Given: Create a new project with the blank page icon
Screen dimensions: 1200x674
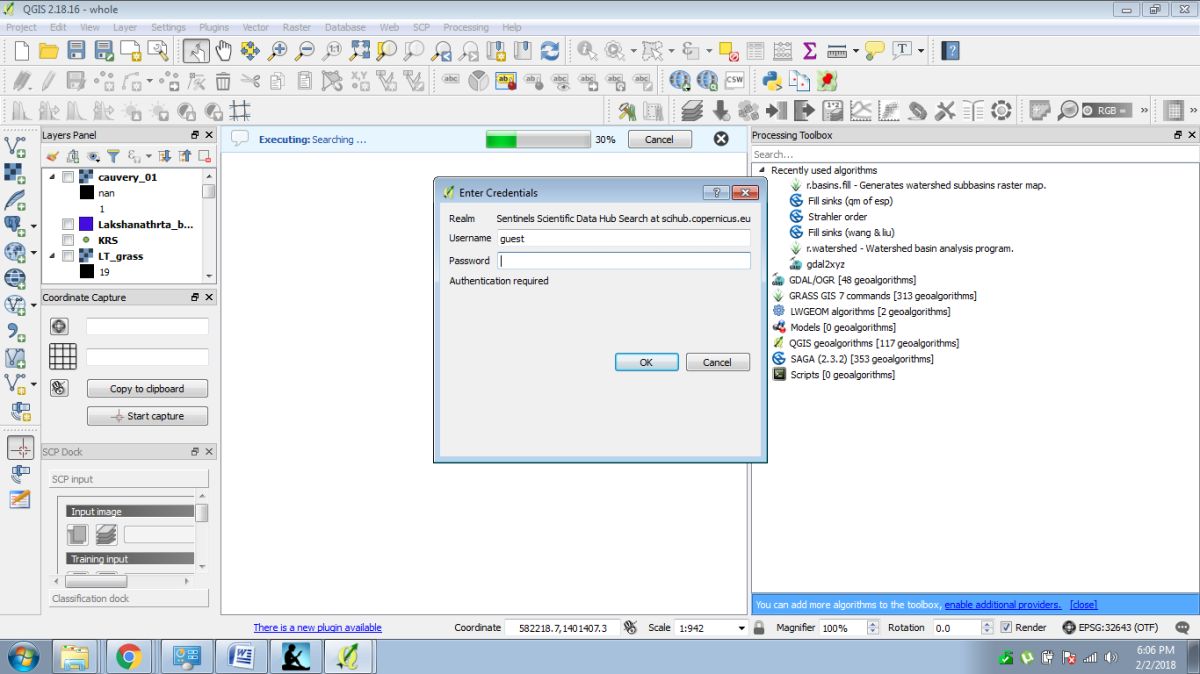Looking at the screenshot, I should click(21, 50).
